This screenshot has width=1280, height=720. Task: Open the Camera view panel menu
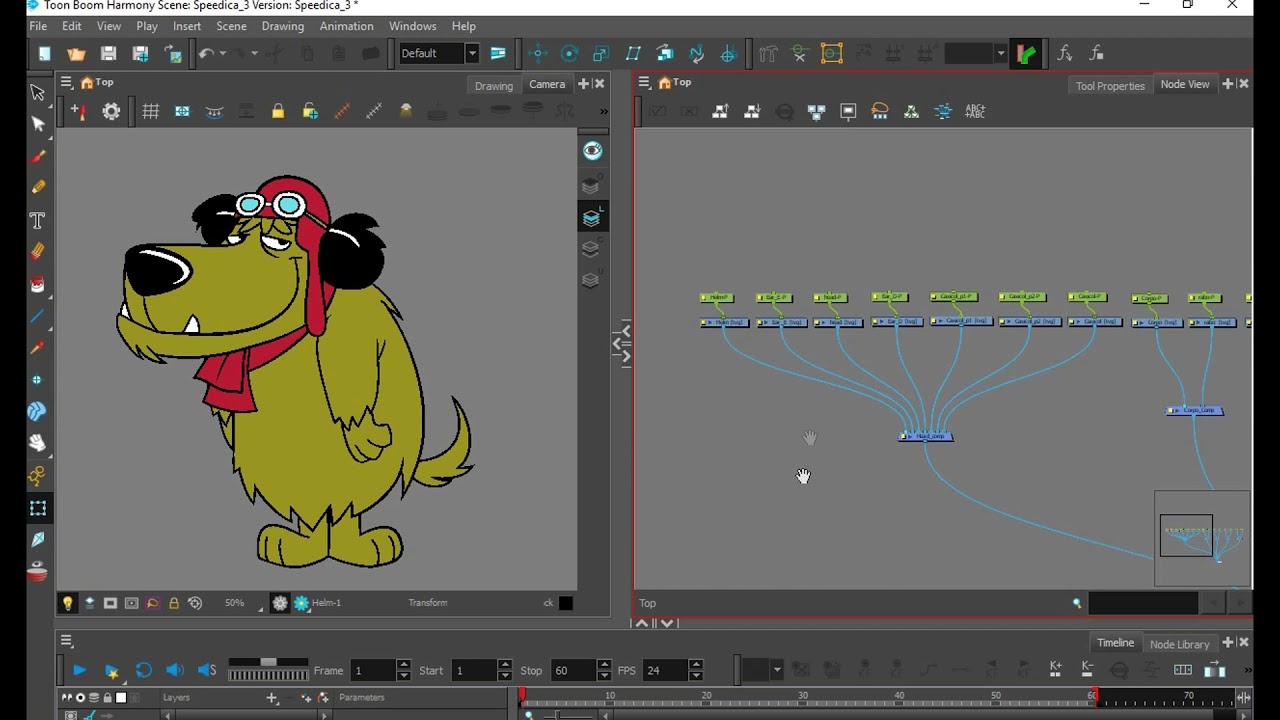(66, 82)
